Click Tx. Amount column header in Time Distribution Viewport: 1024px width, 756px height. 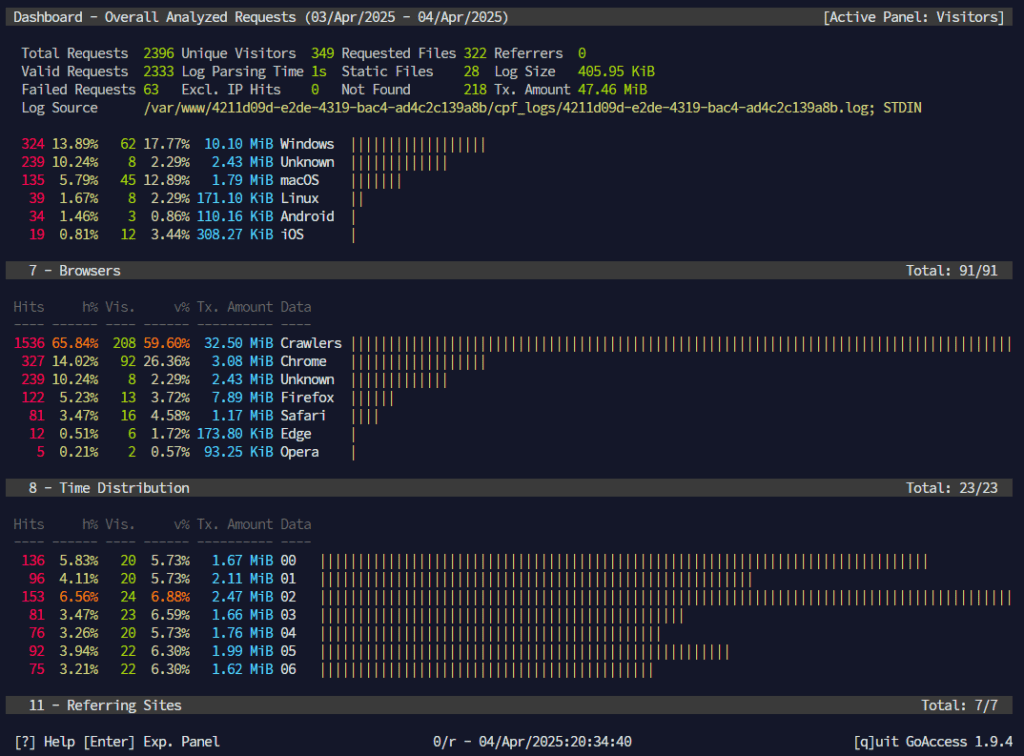coord(235,524)
